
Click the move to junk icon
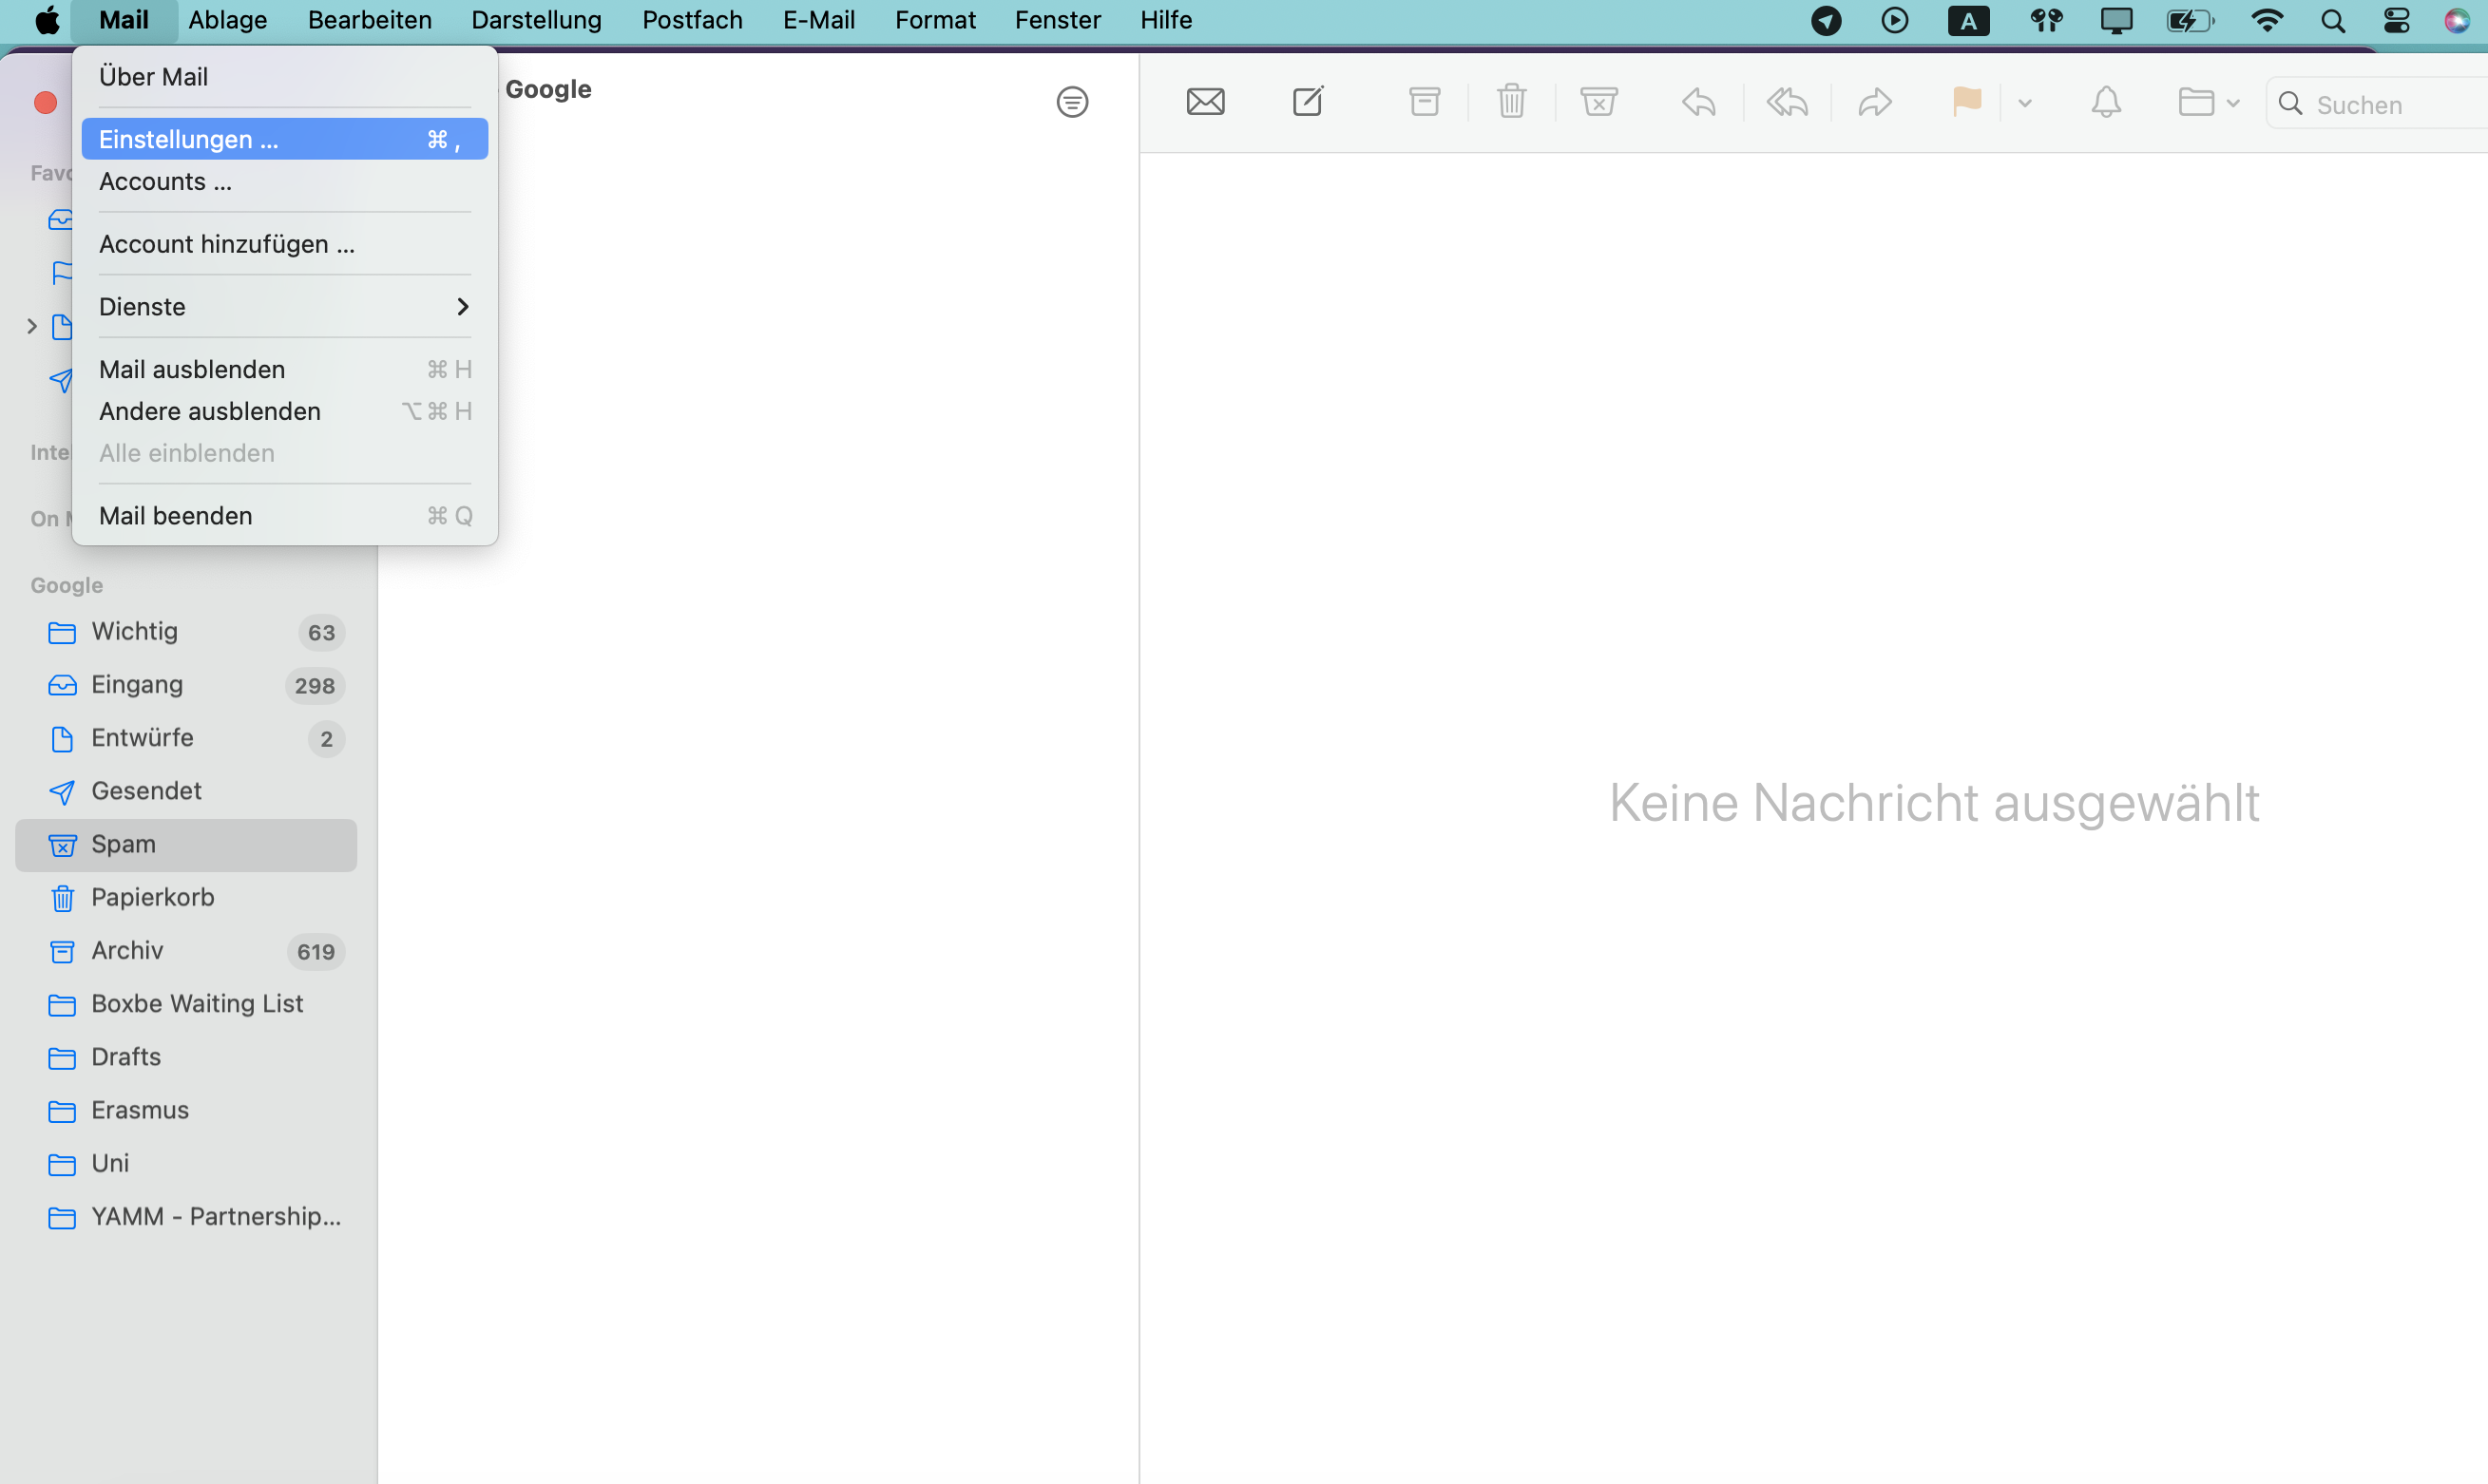pos(1599,101)
